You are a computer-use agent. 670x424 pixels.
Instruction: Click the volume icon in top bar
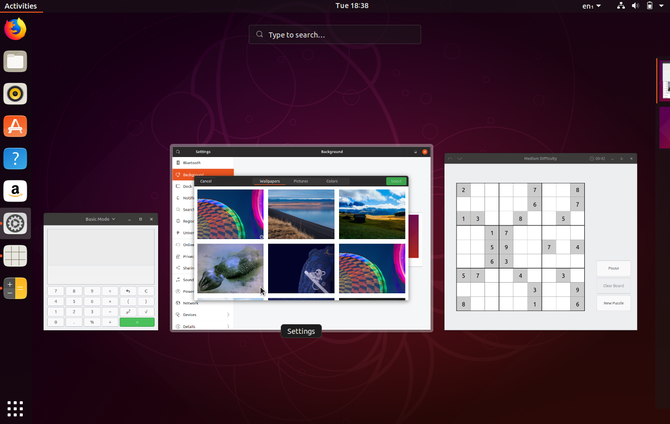click(635, 6)
